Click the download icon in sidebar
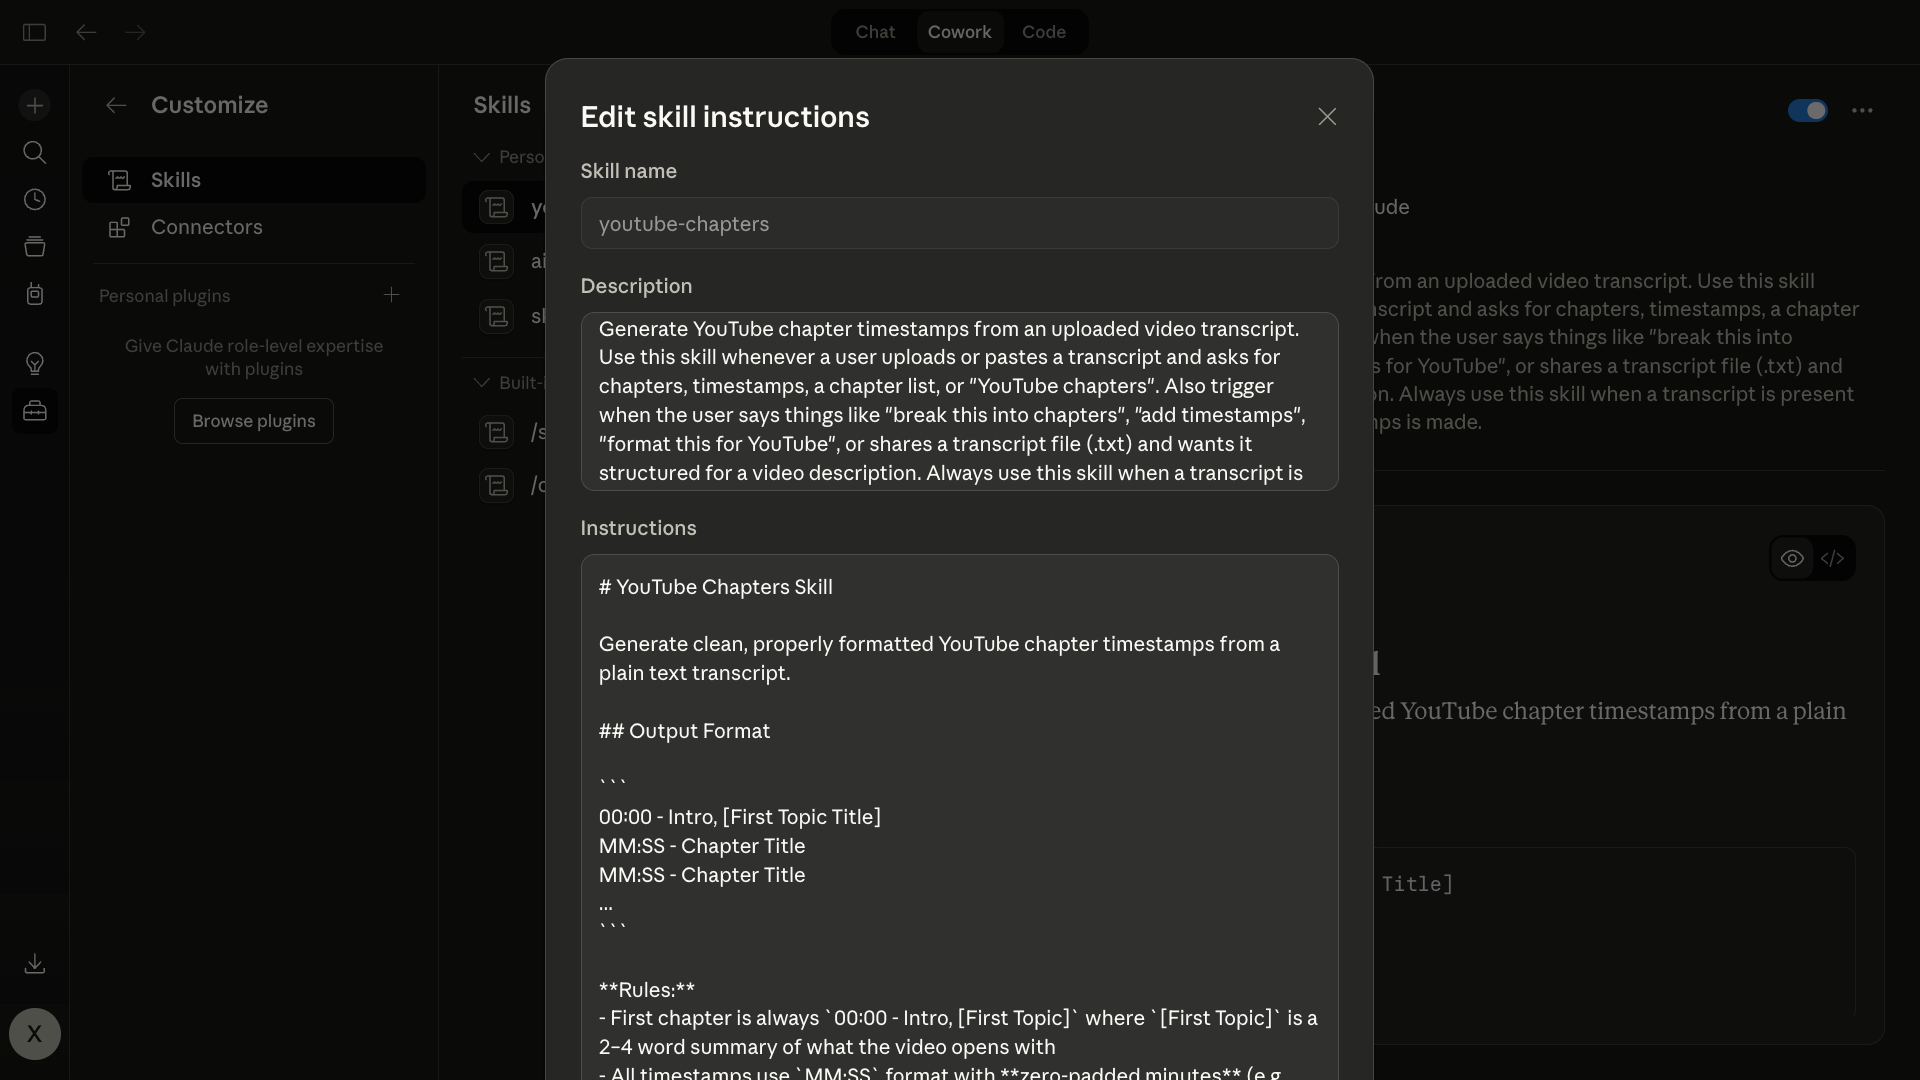The width and height of the screenshot is (1920, 1080). tap(34, 964)
